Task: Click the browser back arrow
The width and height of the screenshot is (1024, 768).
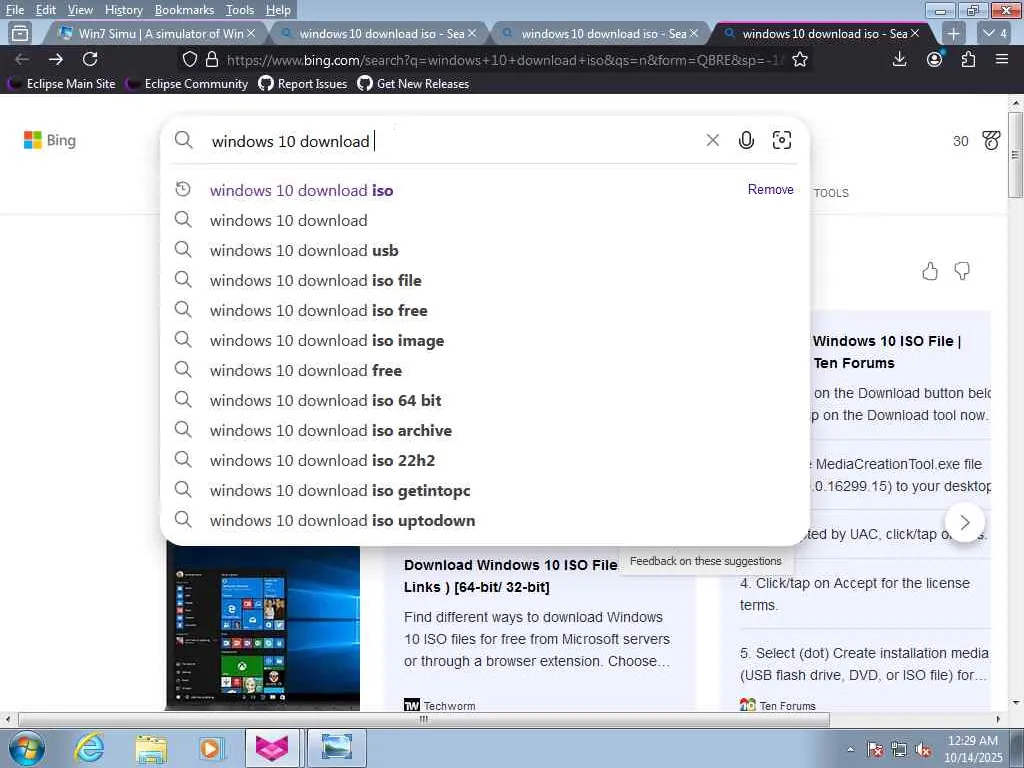Action: click(x=22, y=59)
